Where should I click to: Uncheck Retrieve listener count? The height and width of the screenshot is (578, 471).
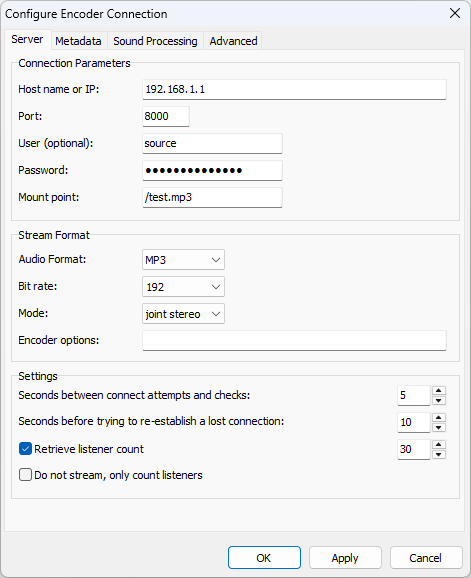coord(25,449)
